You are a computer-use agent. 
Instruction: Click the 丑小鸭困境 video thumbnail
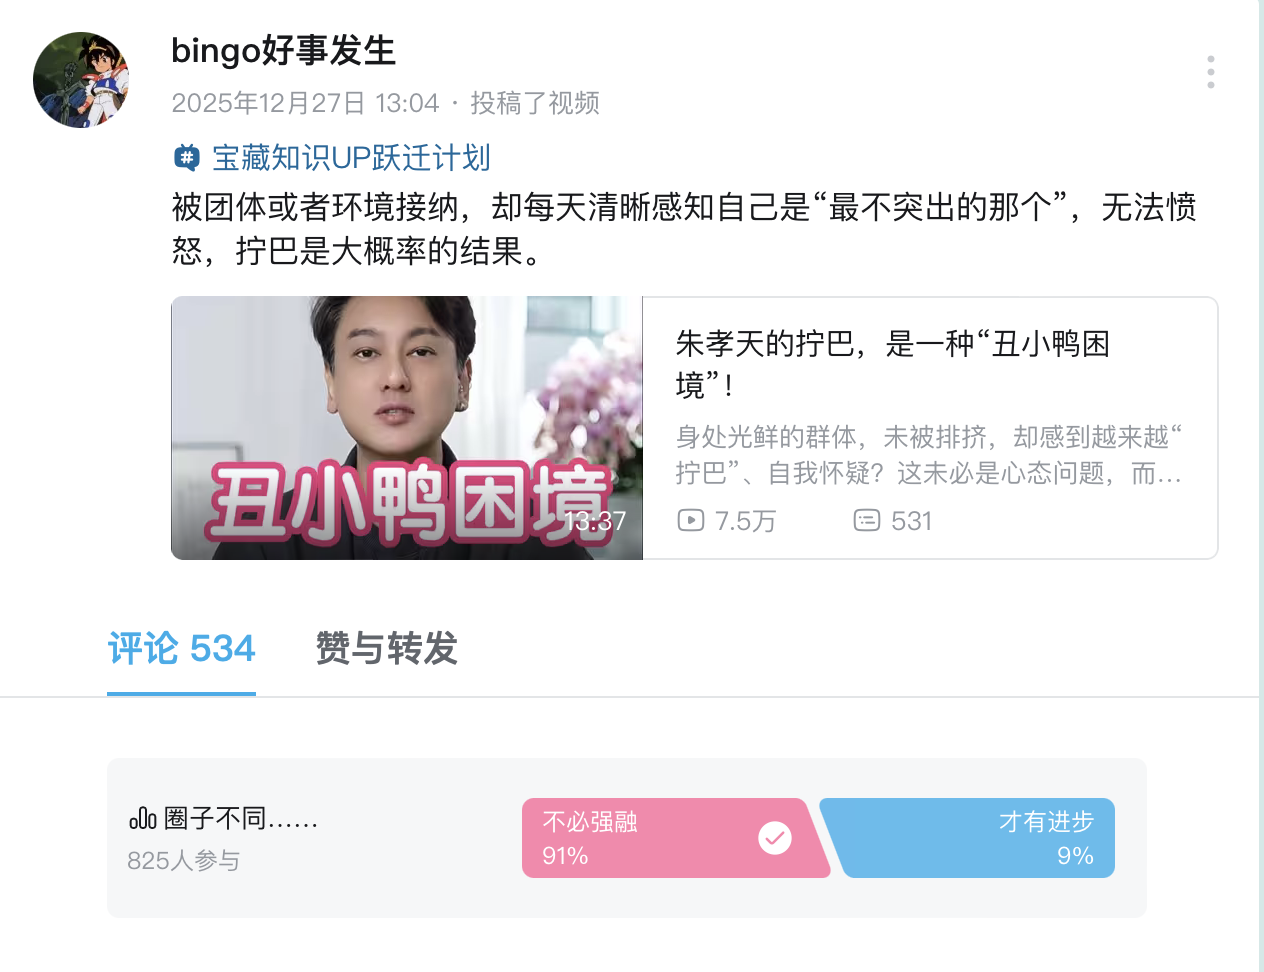(406, 428)
